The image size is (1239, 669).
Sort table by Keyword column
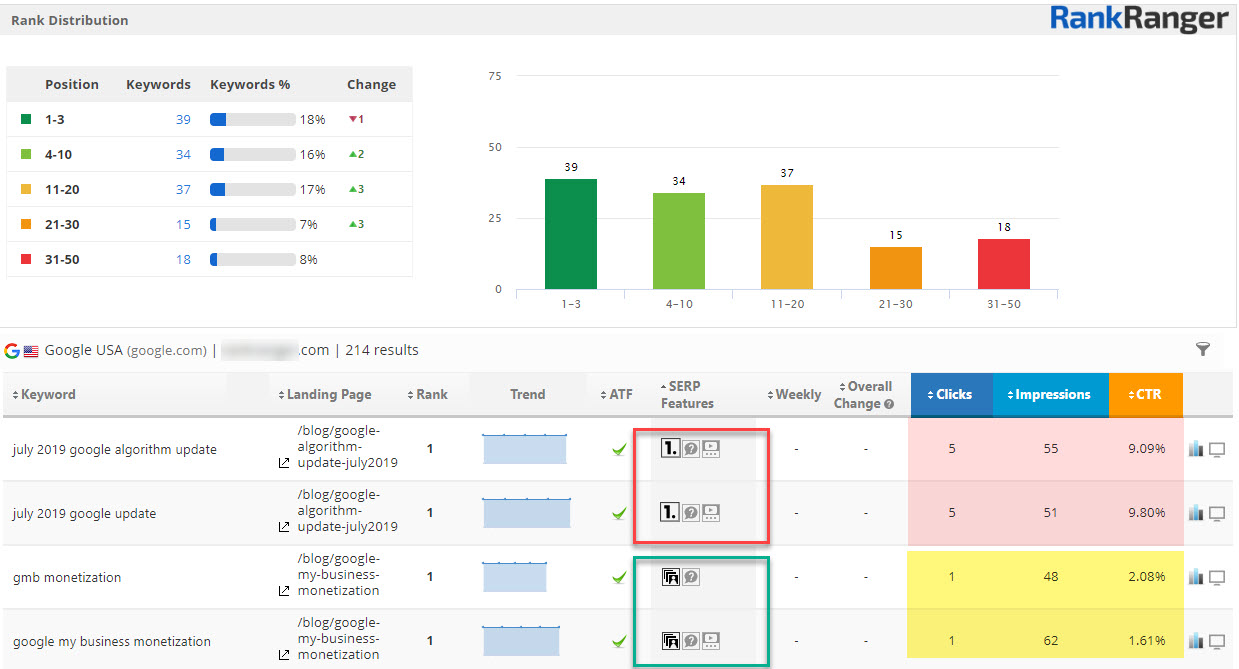click(x=44, y=394)
